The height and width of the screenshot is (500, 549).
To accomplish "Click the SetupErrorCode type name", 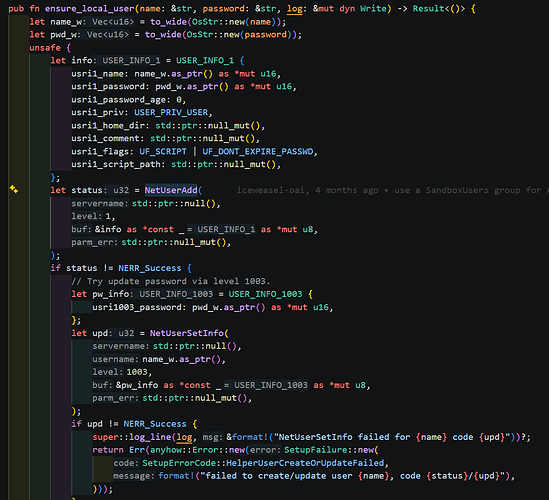I will (179, 463).
